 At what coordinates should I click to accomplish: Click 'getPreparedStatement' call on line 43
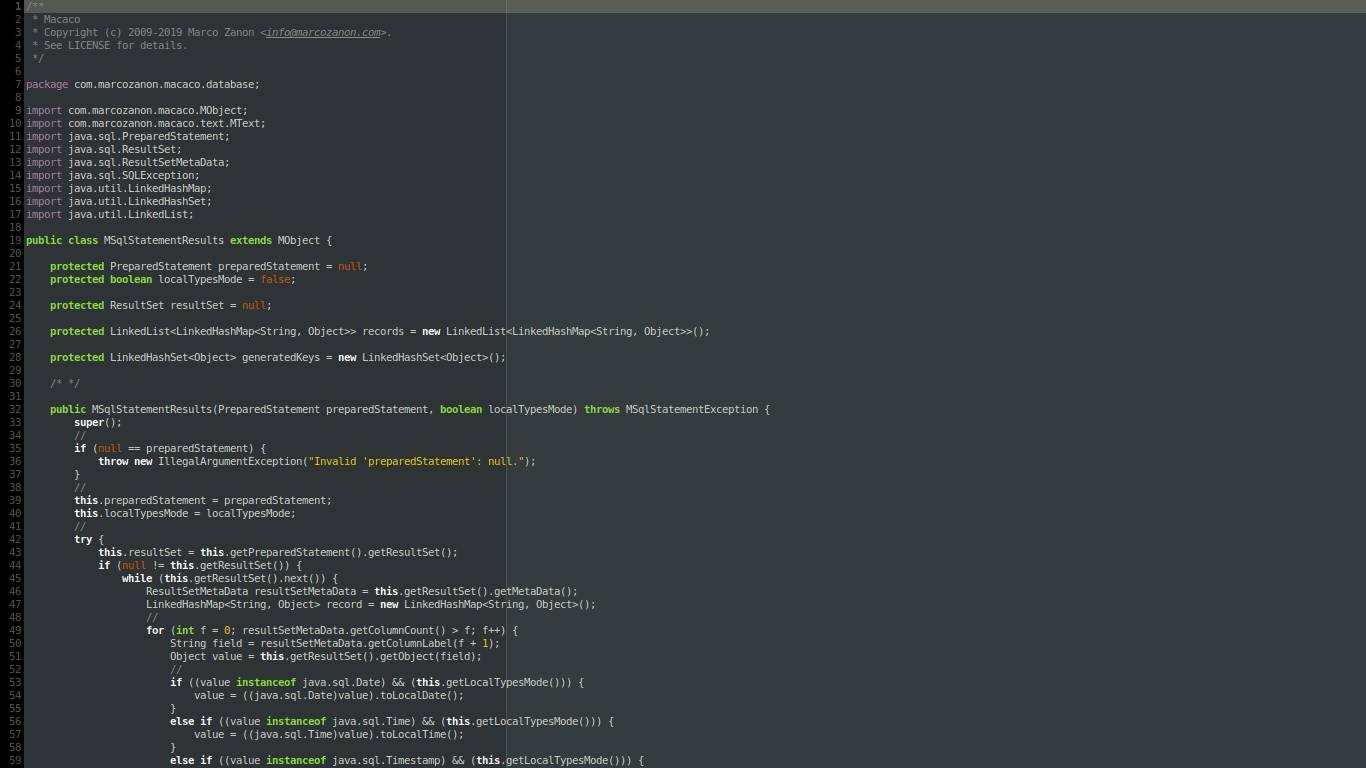click(290, 552)
